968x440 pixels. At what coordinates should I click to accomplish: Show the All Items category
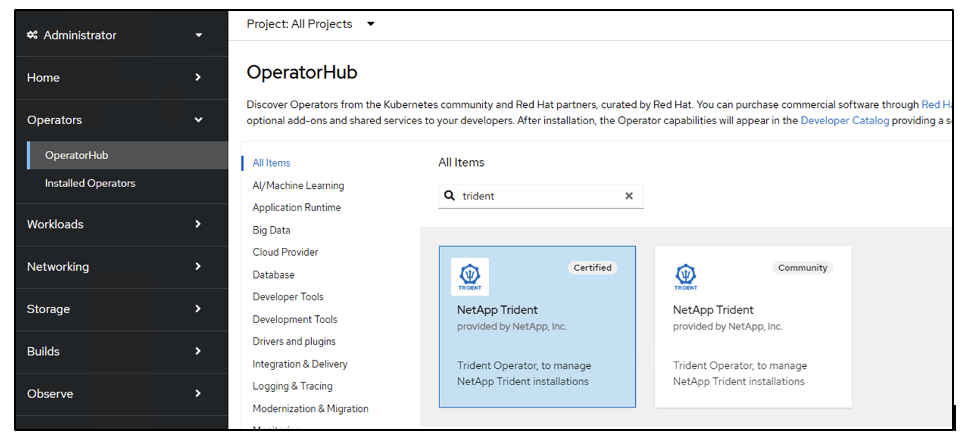pyautogui.click(x=272, y=163)
